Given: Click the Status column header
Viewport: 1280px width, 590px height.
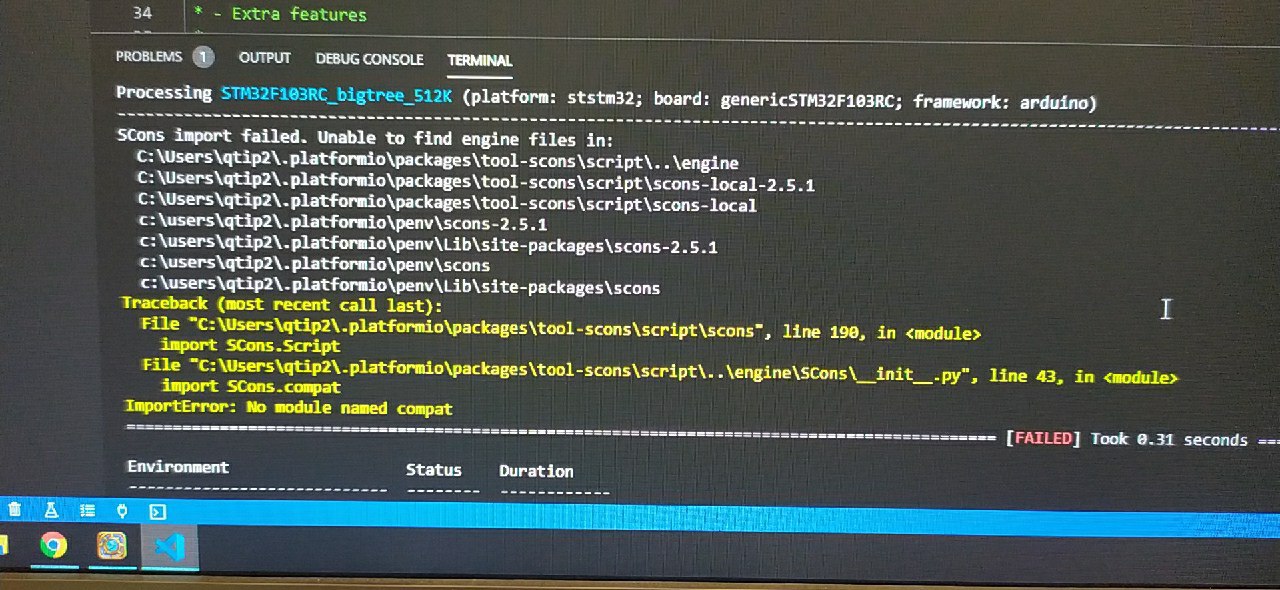Looking at the screenshot, I should [434, 470].
